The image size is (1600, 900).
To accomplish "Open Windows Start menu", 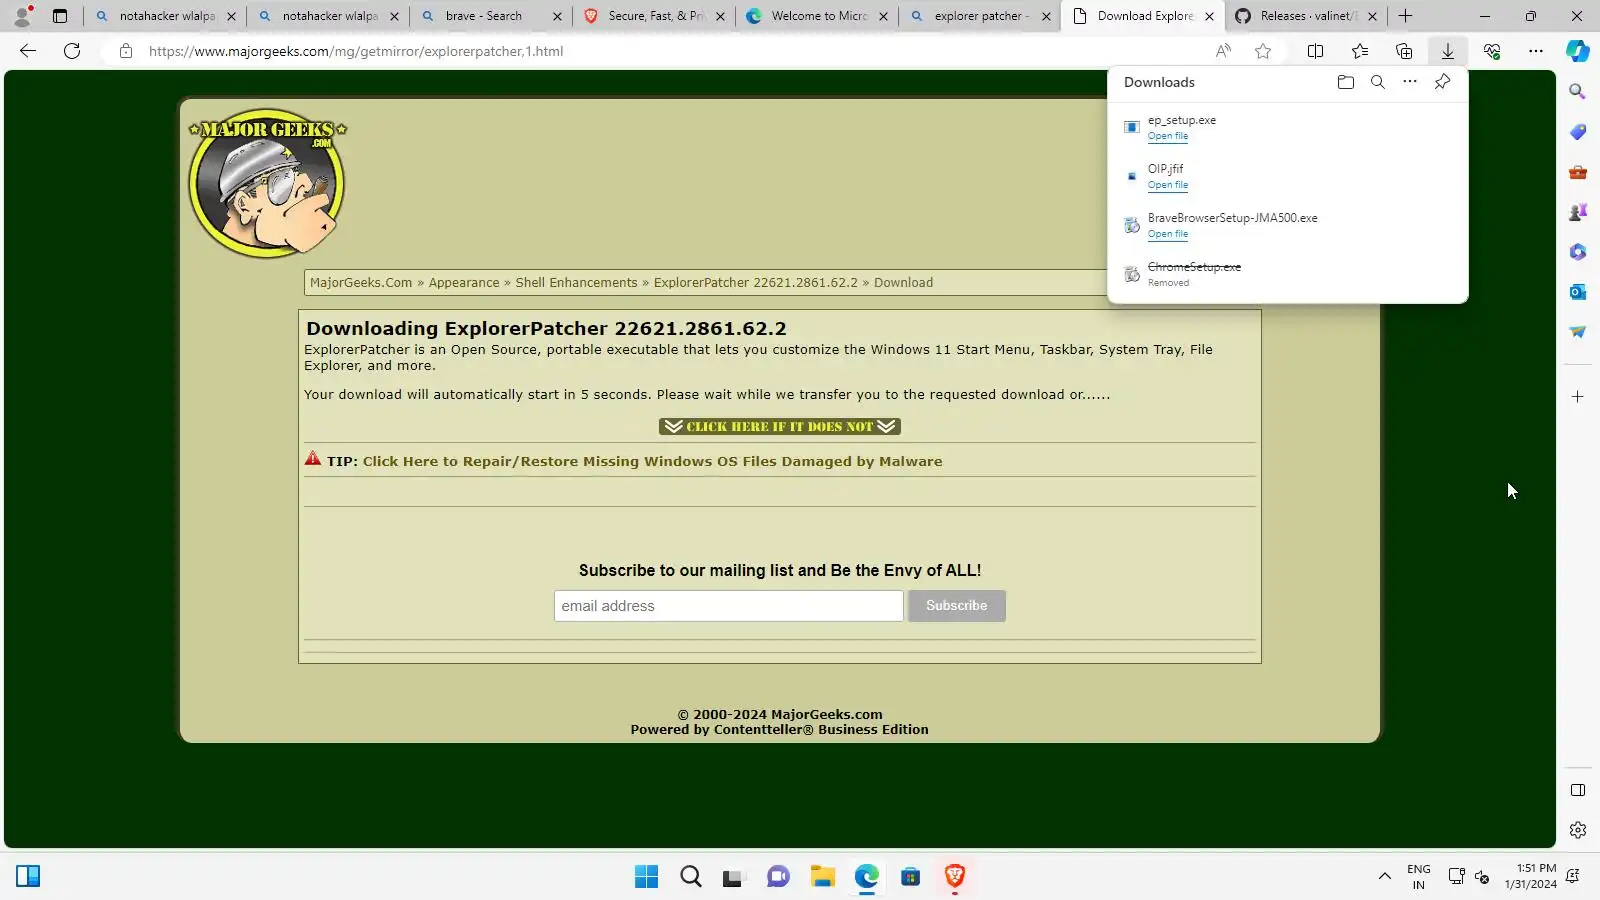I will pyautogui.click(x=647, y=877).
